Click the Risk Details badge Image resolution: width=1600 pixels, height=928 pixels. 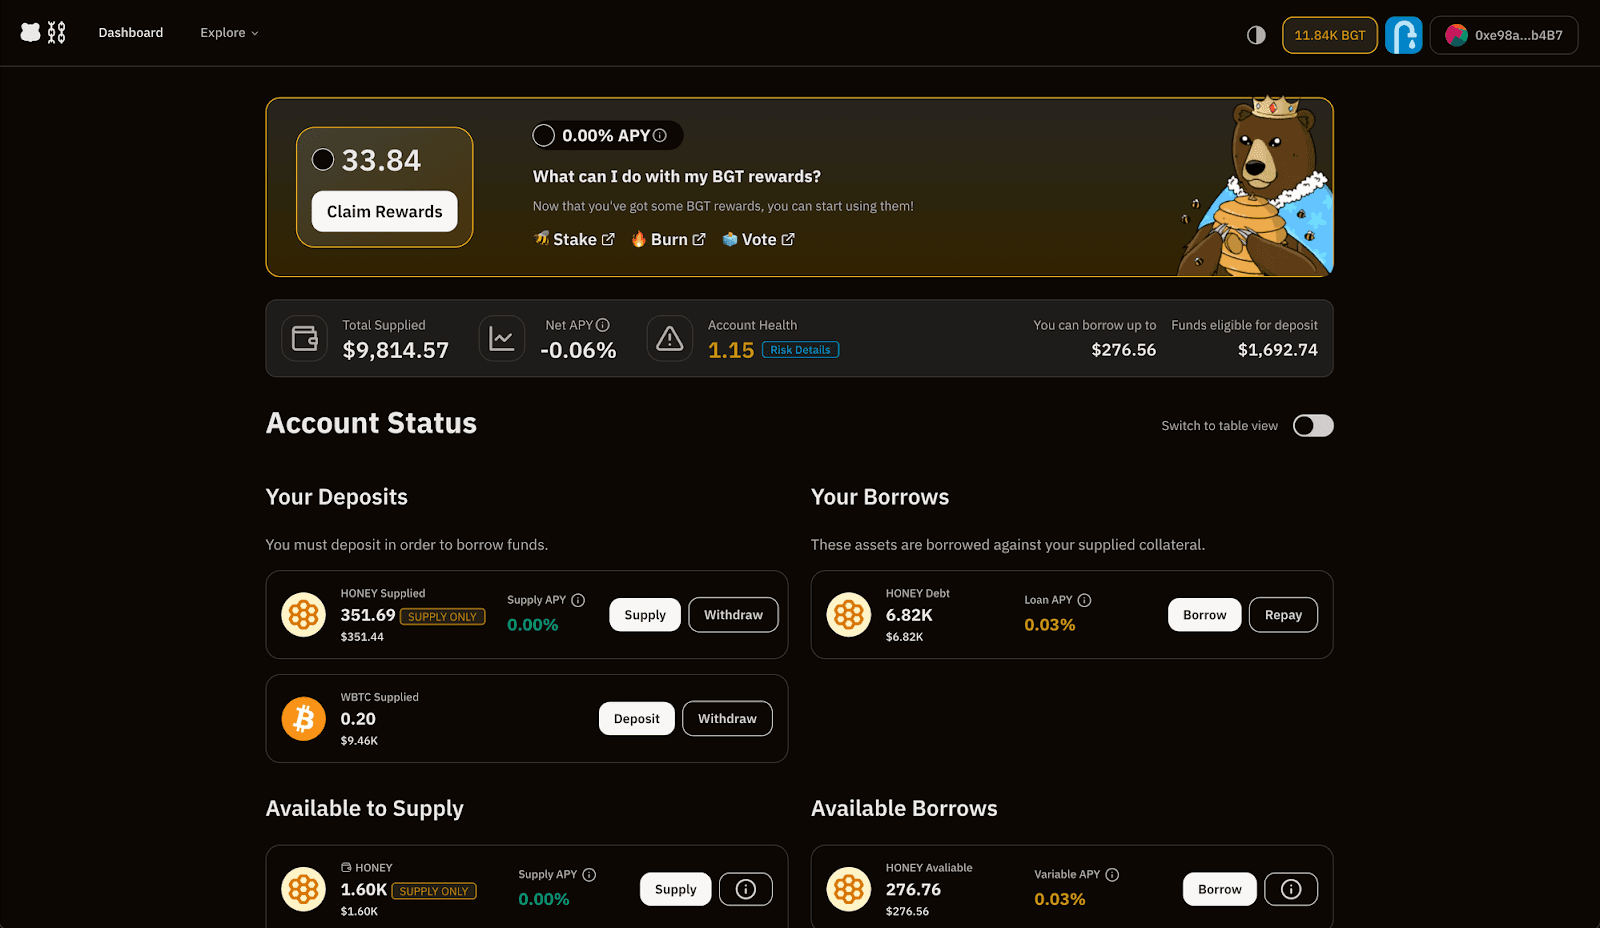click(x=800, y=350)
